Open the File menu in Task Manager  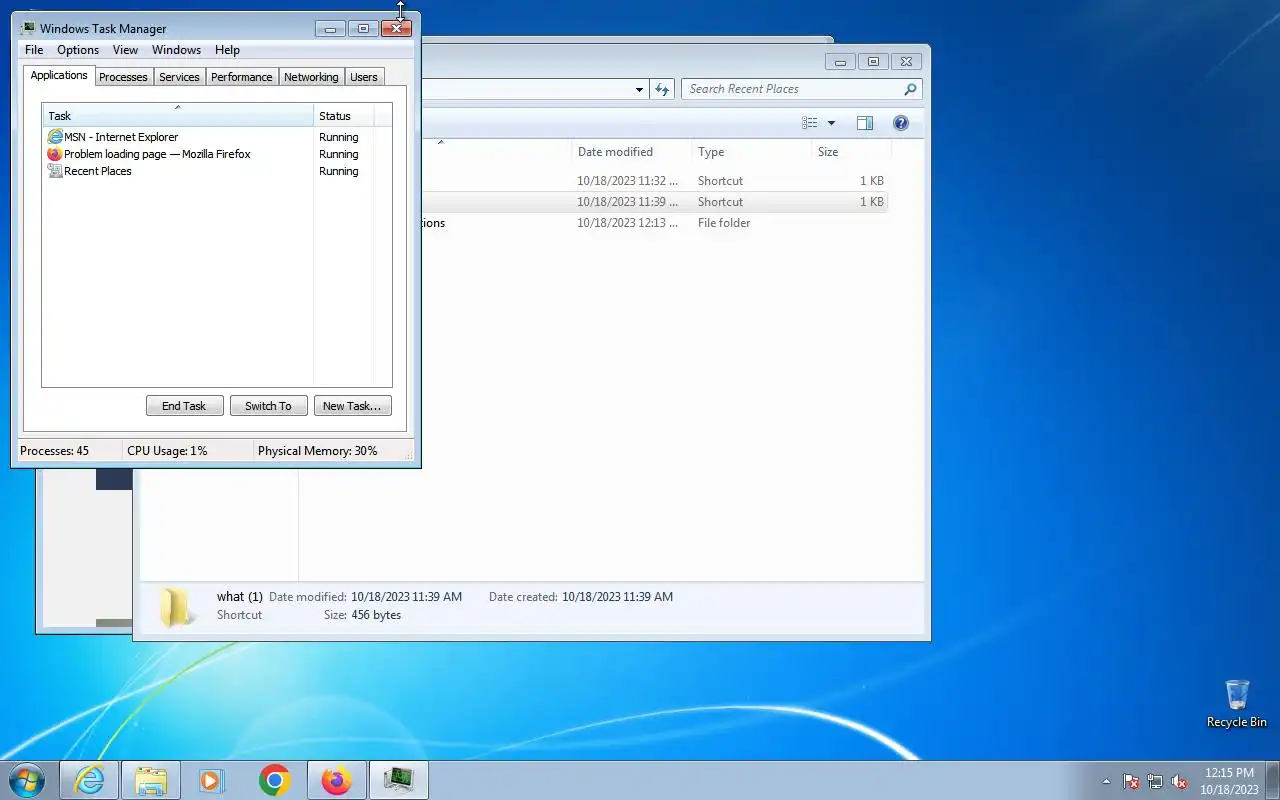[34, 50]
